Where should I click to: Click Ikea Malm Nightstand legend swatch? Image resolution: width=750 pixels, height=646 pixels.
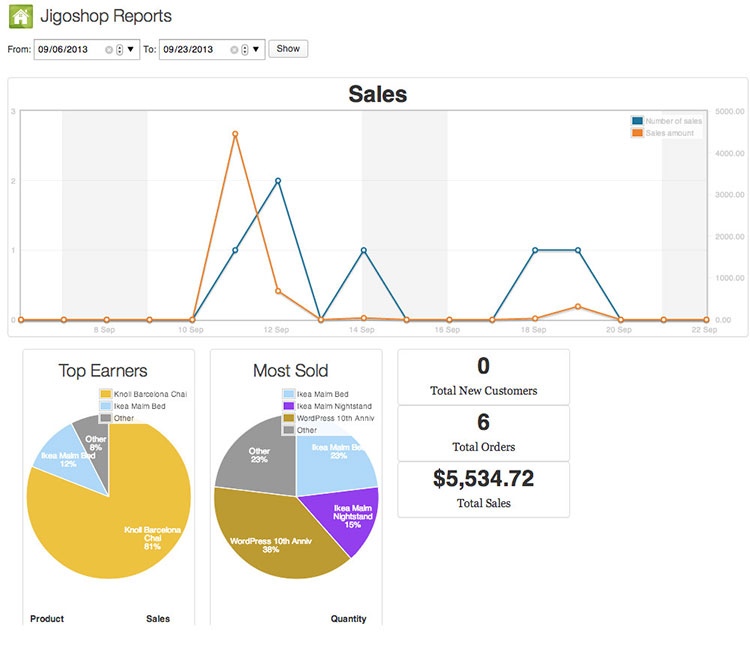click(x=289, y=406)
